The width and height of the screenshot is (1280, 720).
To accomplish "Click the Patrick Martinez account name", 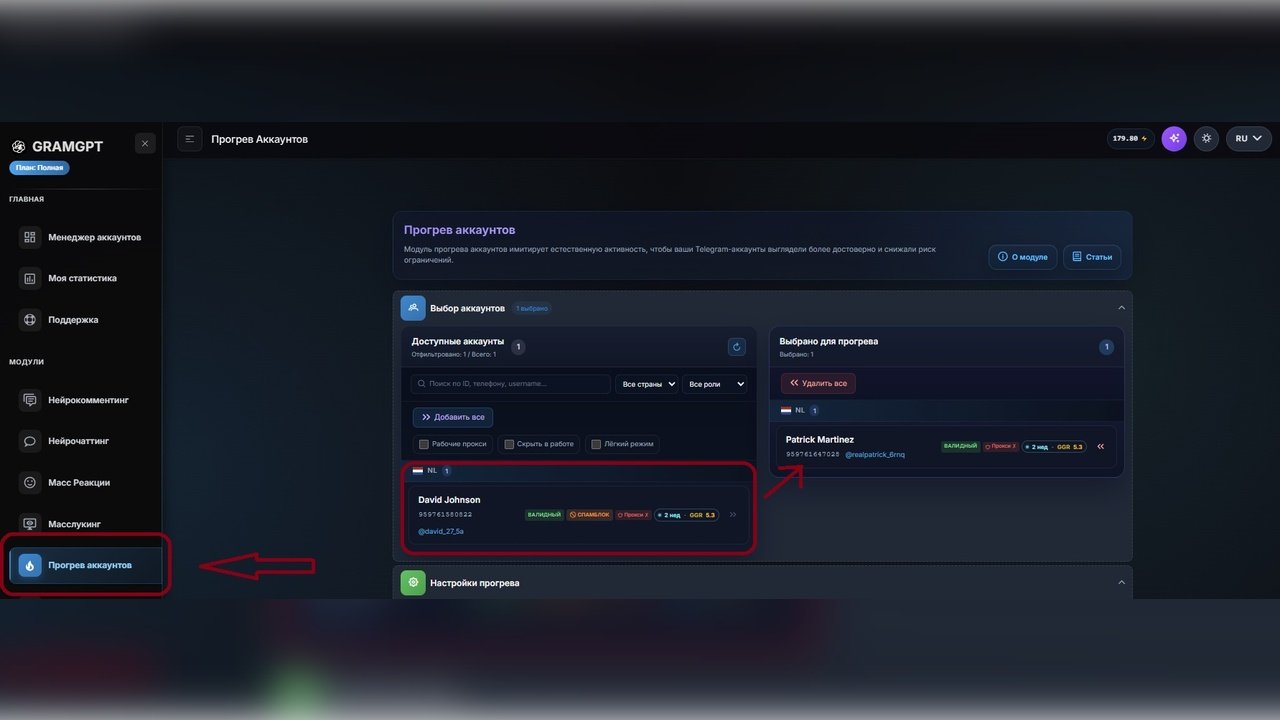I will 820,440.
